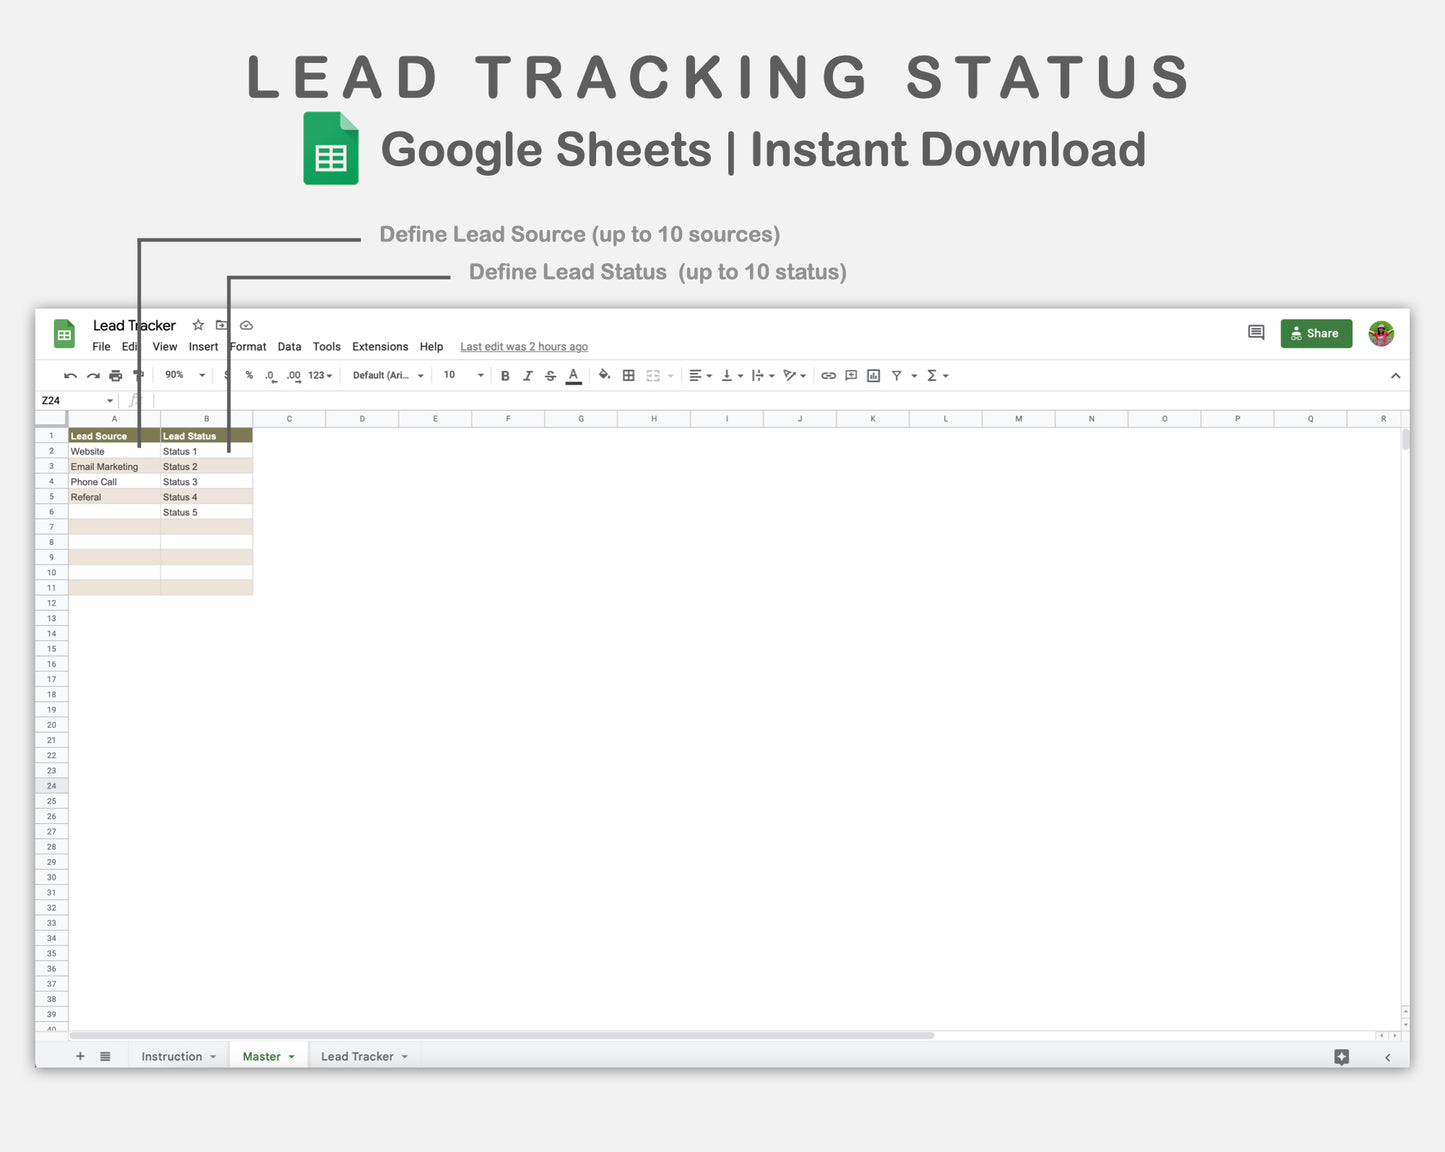Image resolution: width=1445 pixels, height=1152 pixels.
Task: Click the paint format tool
Action: coord(139,375)
